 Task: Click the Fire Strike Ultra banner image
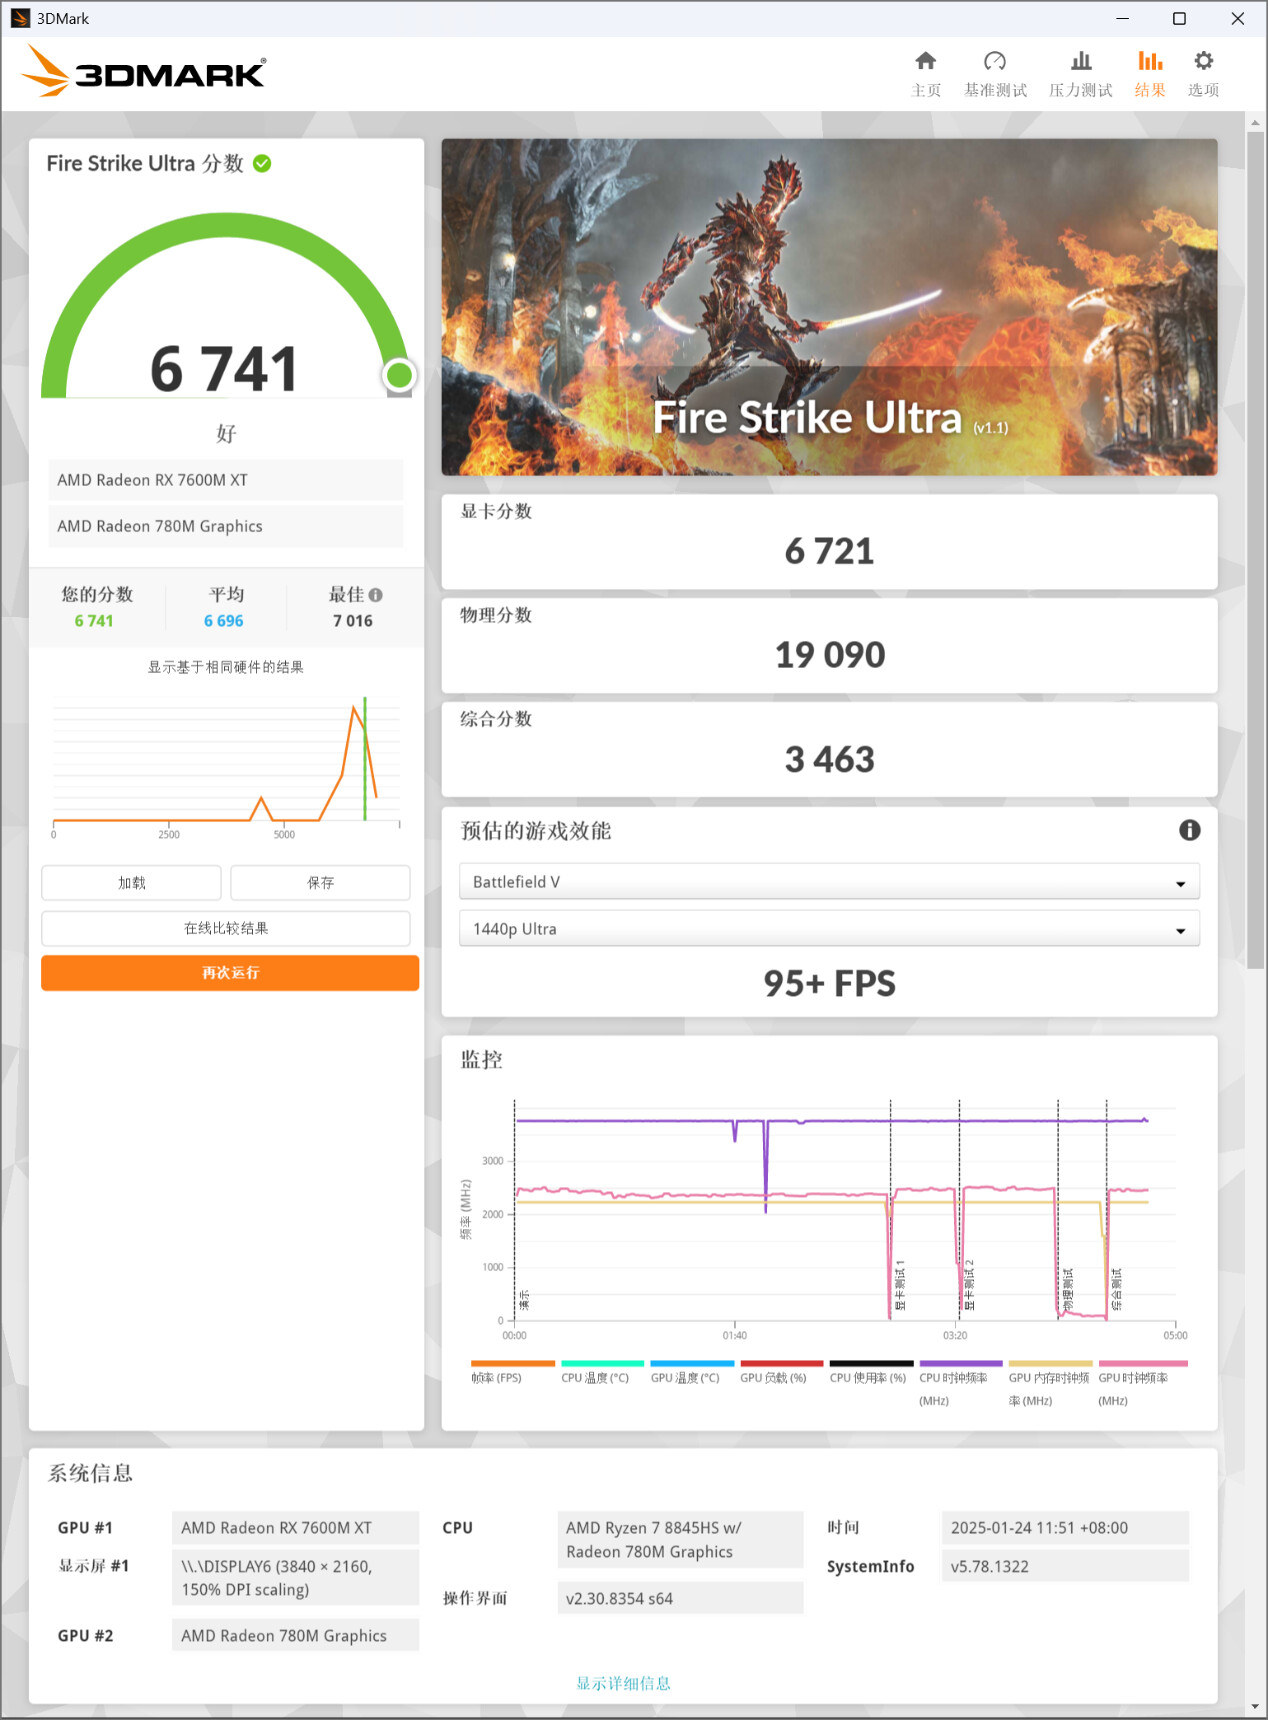tap(829, 306)
